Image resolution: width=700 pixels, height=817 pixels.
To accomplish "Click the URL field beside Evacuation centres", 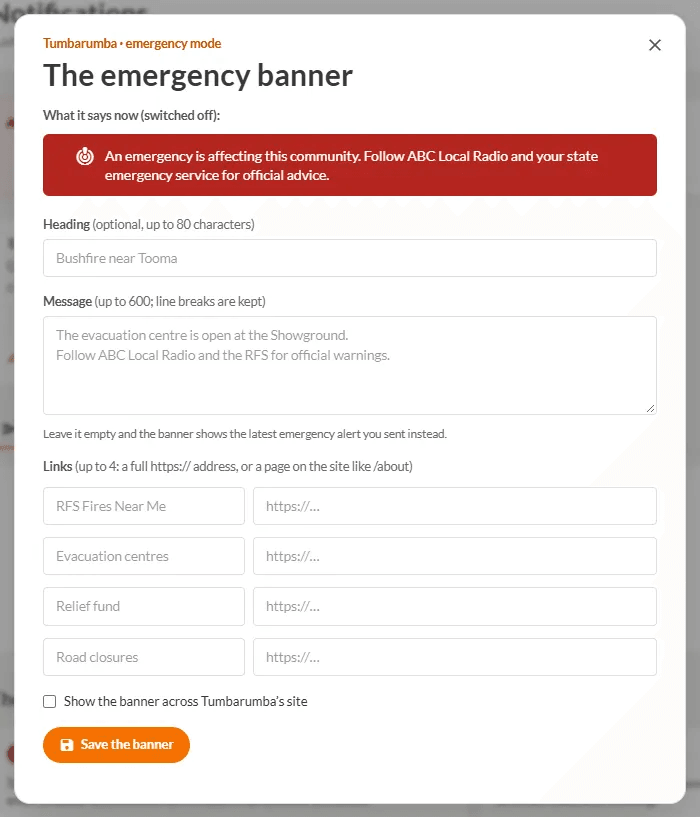I will point(455,556).
